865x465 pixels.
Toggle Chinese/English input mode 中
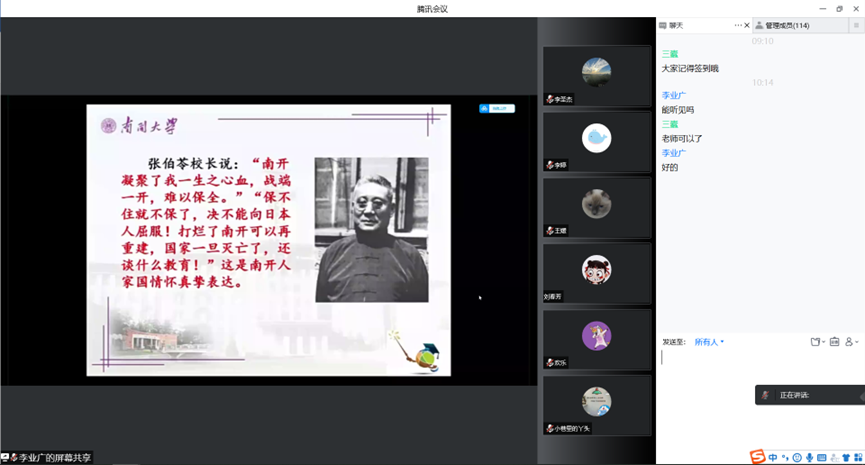(773, 457)
